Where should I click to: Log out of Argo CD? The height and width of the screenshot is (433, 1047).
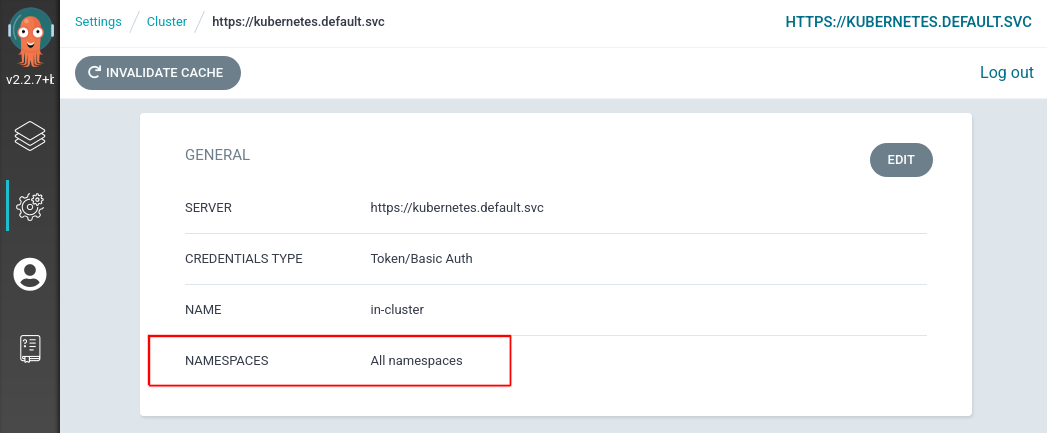1006,72
